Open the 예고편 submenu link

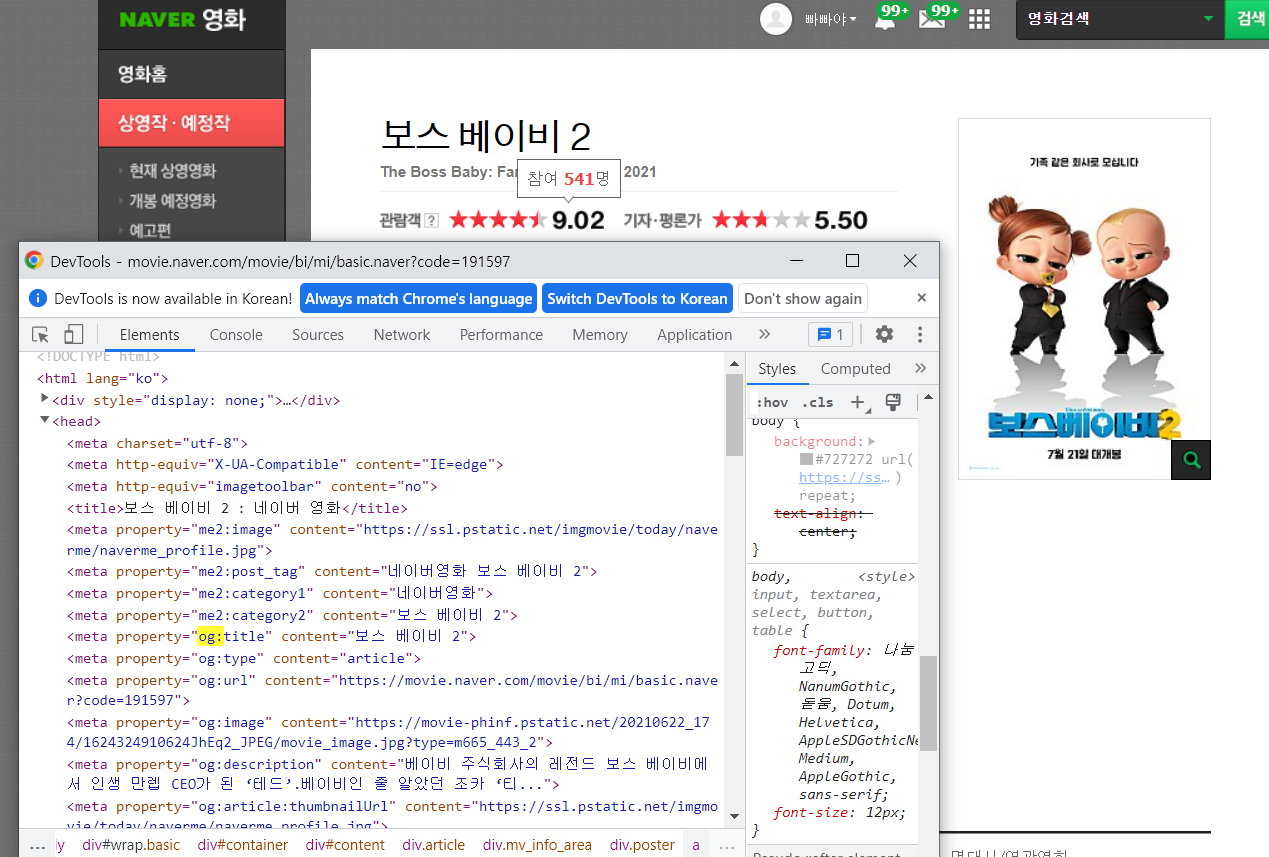[150, 231]
